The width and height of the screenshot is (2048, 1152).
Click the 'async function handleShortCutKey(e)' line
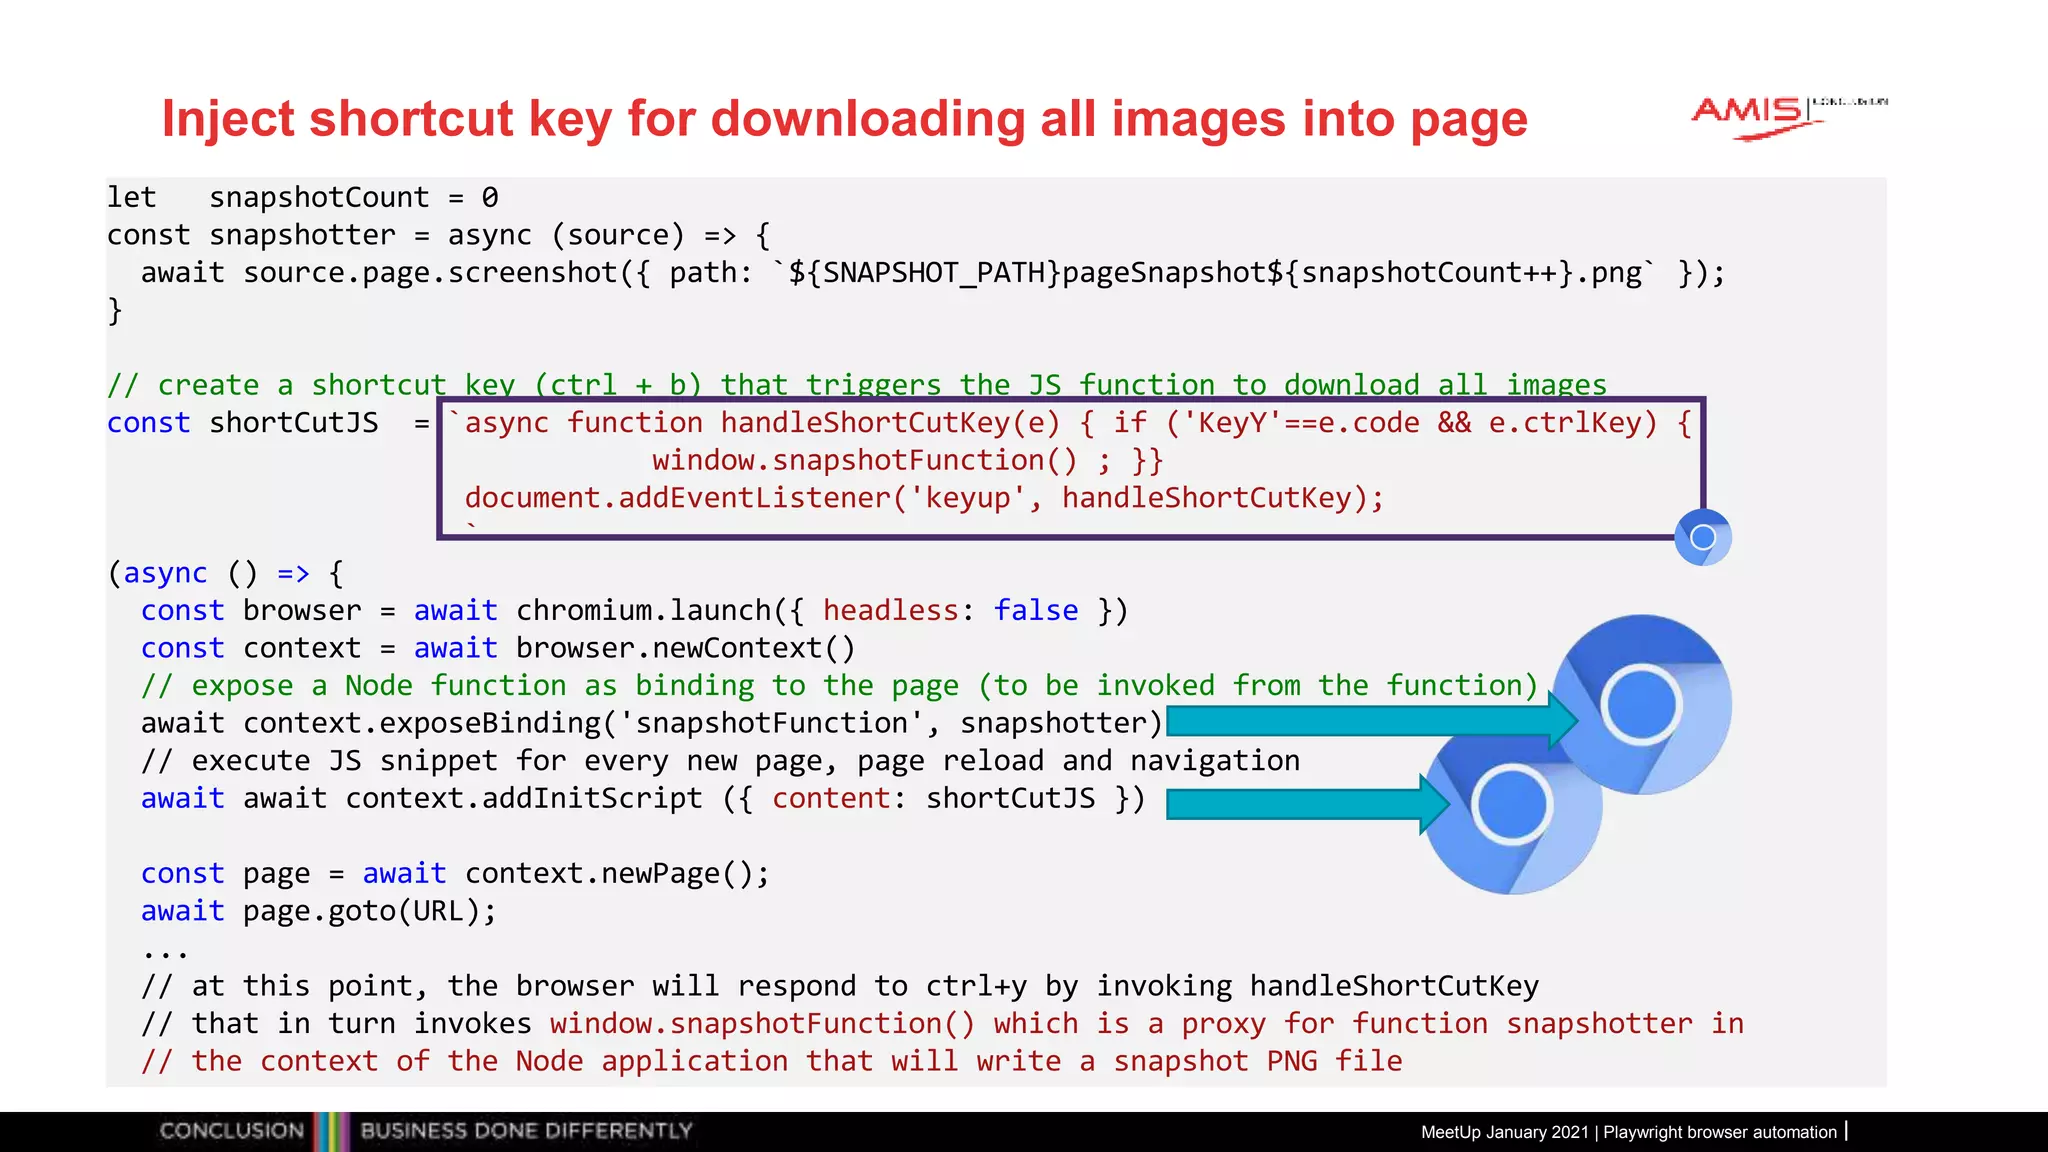1070,423
